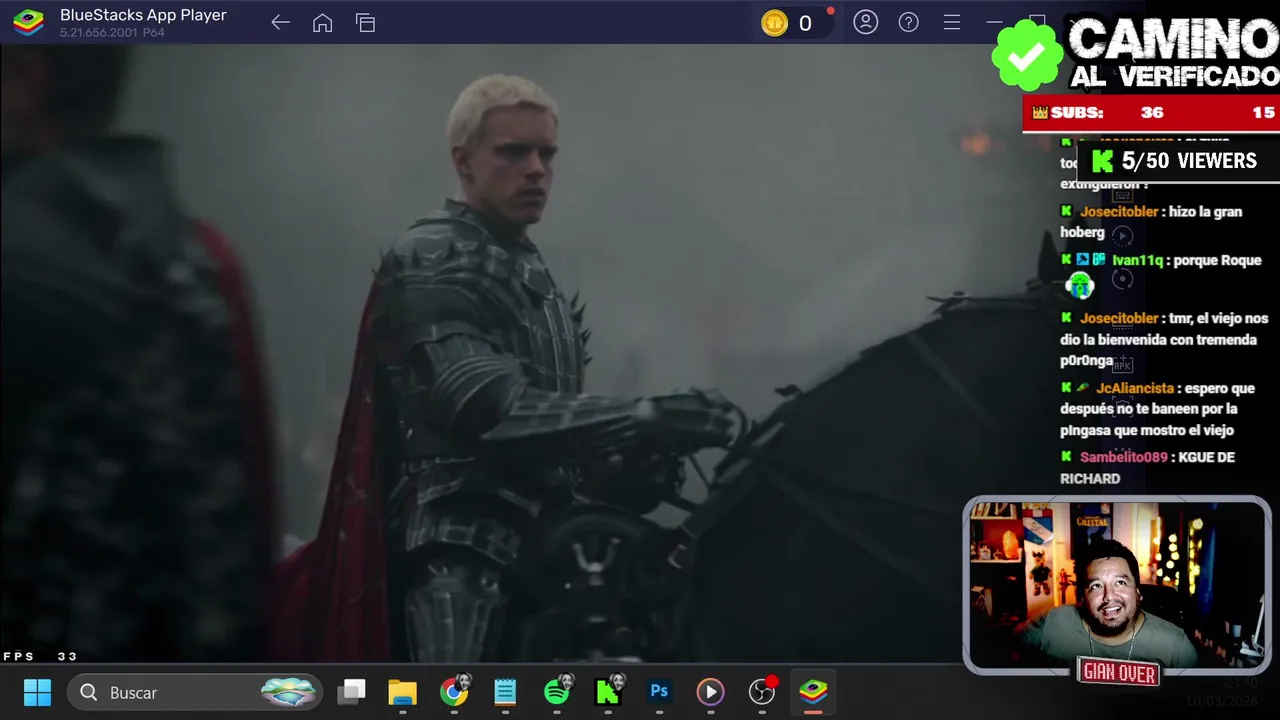1280x720 pixels.
Task: Open BlueStacks account profile icon
Action: coord(866,22)
